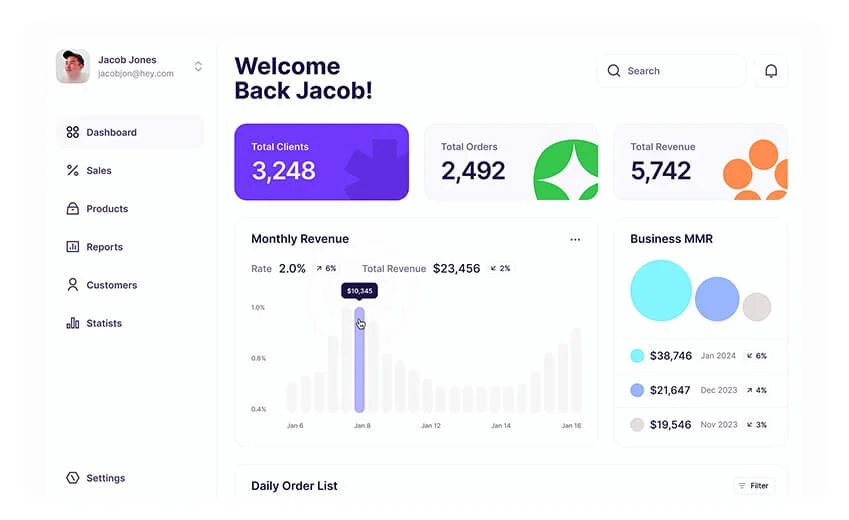The width and height of the screenshot is (849, 520).
Task: Go to the Reports menu item
Action: point(104,247)
